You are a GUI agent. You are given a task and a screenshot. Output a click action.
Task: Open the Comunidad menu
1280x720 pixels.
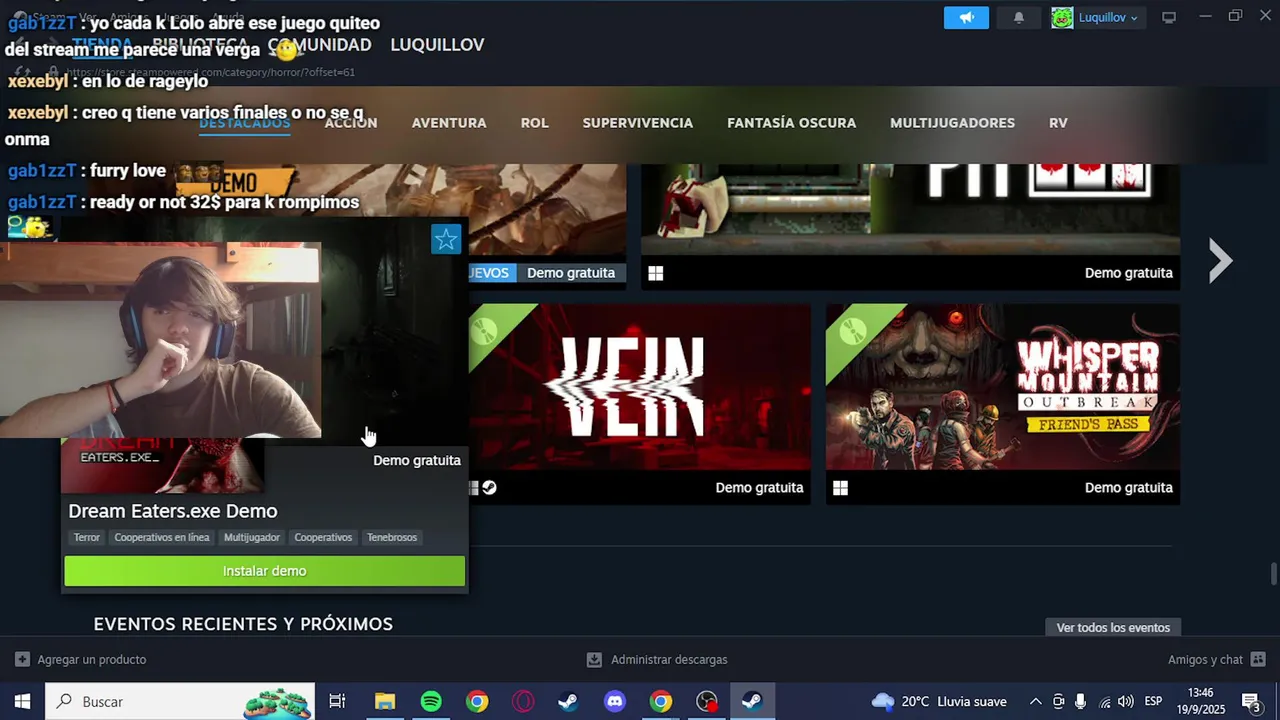320,45
